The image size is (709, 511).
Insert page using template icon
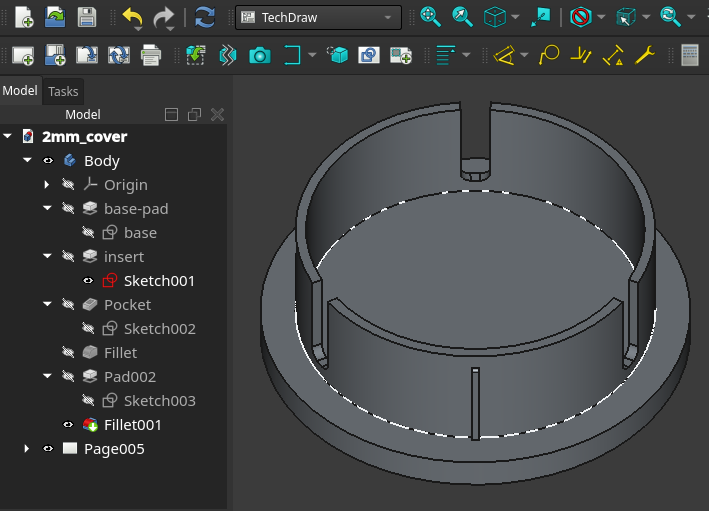(x=55, y=56)
